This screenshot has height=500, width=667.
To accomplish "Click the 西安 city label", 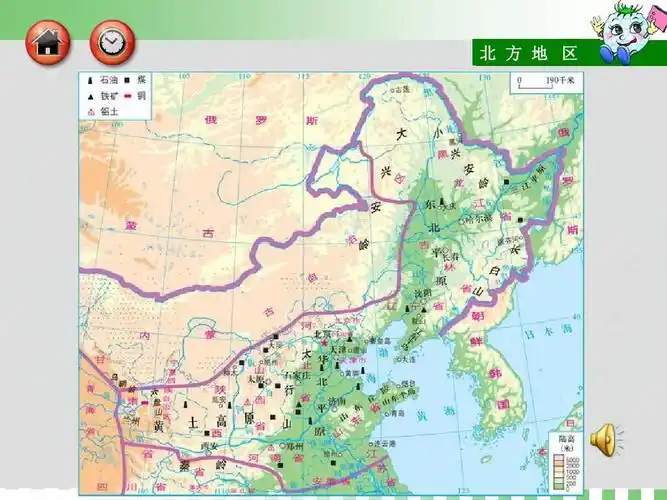I will 208,446.
